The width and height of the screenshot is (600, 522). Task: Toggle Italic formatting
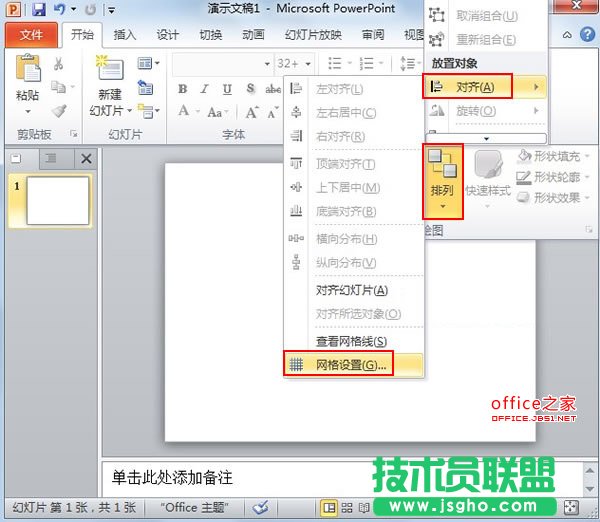(x=205, y=89)
